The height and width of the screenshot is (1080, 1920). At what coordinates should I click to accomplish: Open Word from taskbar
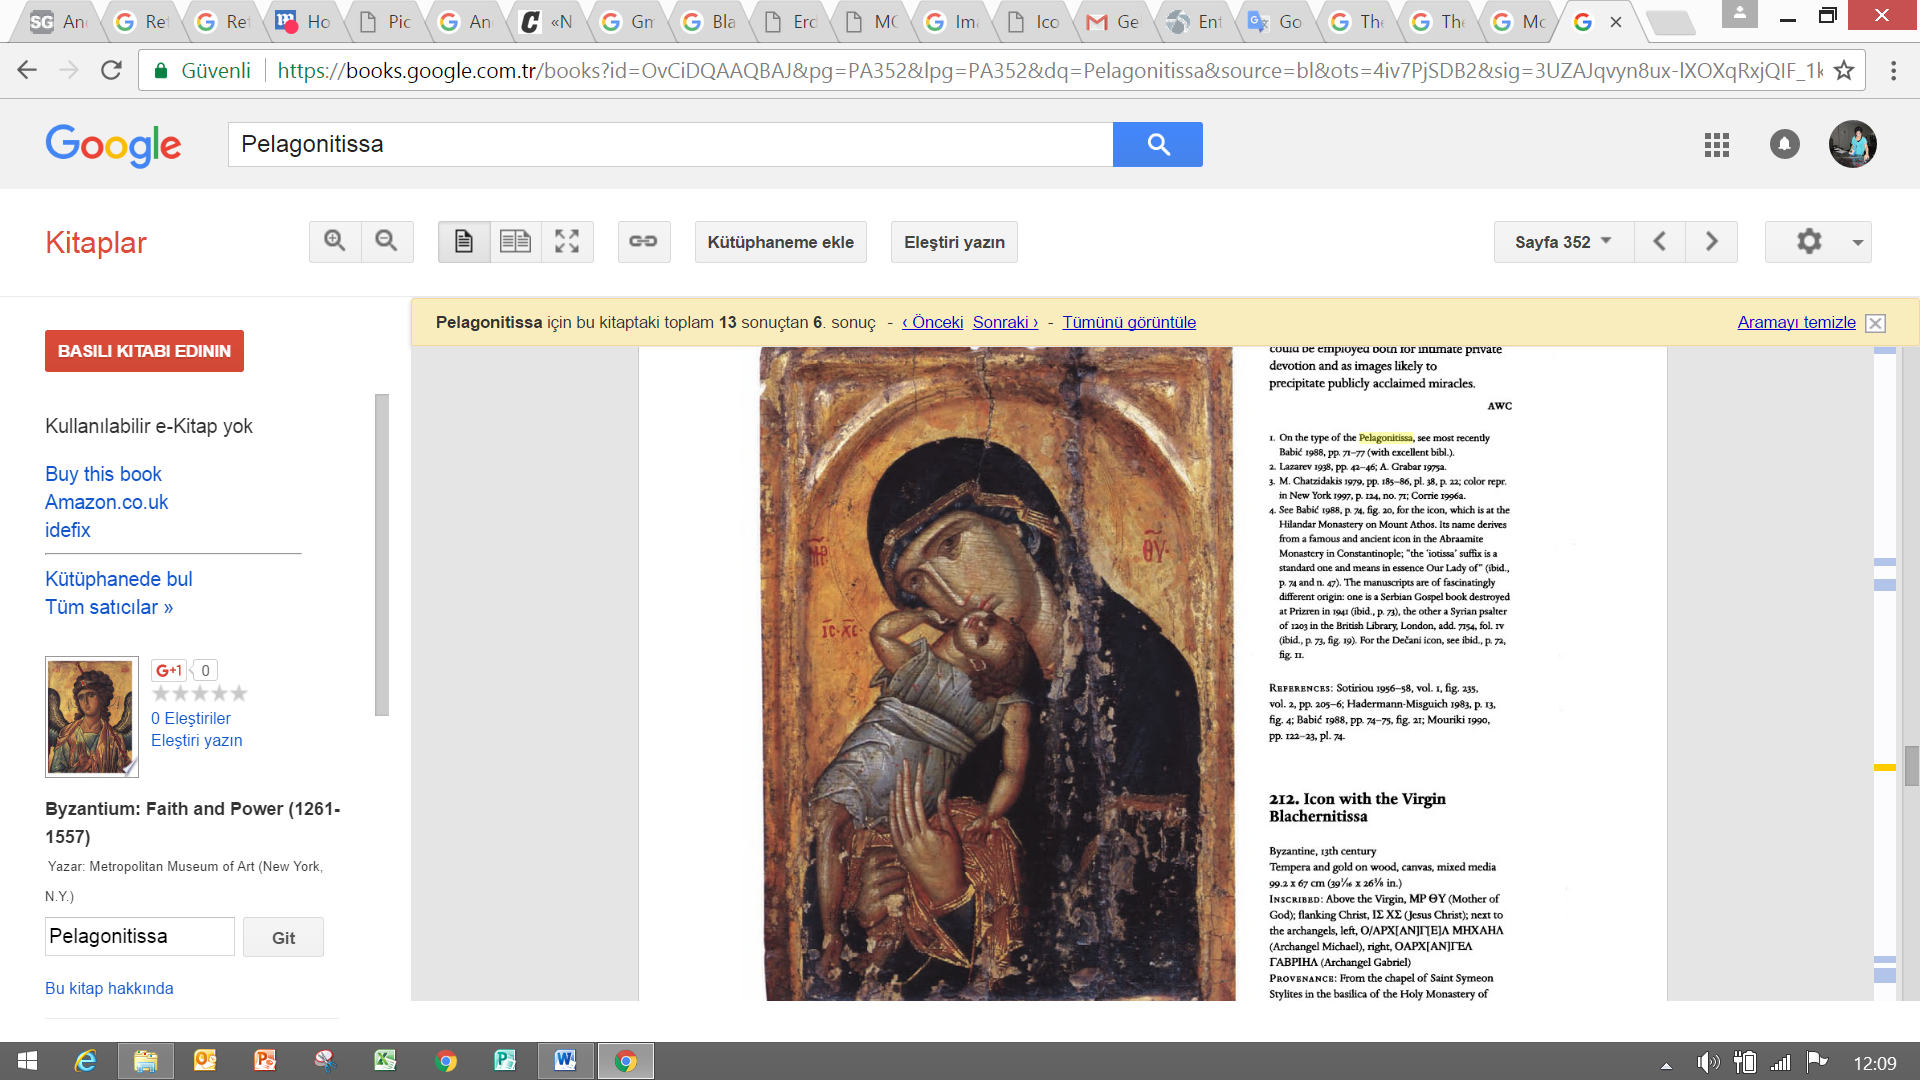tap(565, 1061)
